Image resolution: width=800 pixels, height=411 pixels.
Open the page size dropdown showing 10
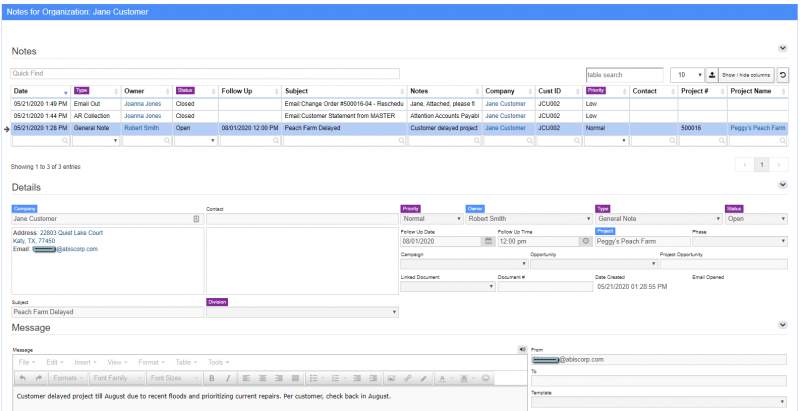[686, 75]
